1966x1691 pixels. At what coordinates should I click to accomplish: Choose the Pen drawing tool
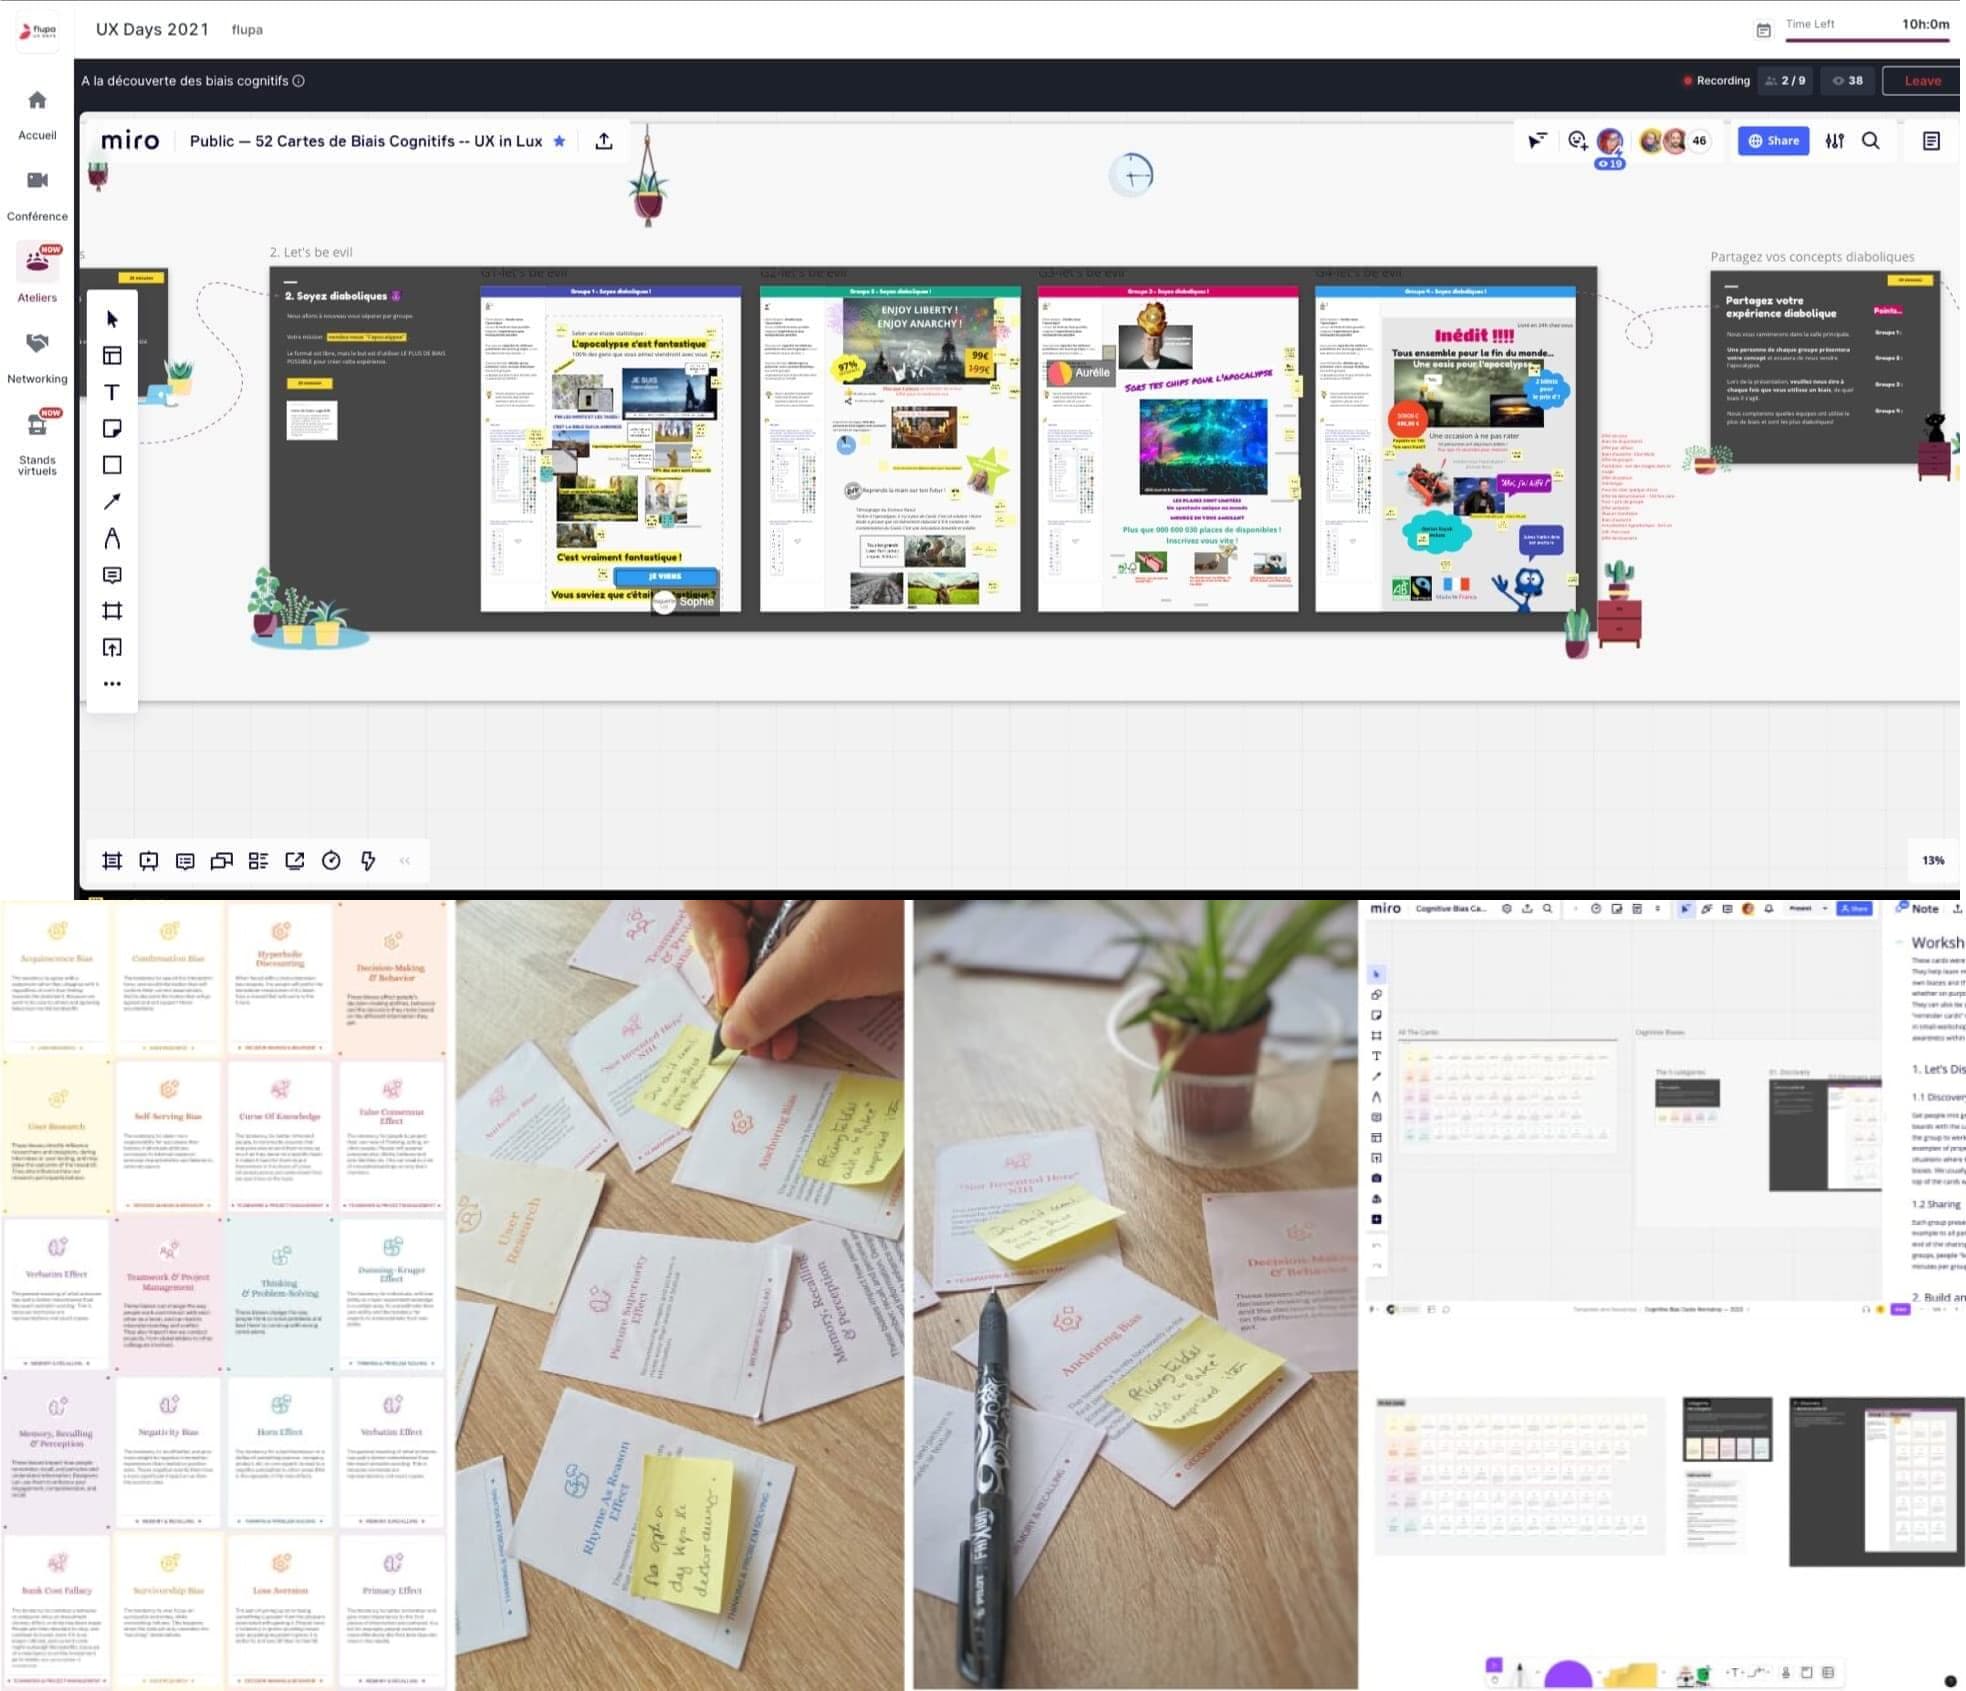(112, 538)
